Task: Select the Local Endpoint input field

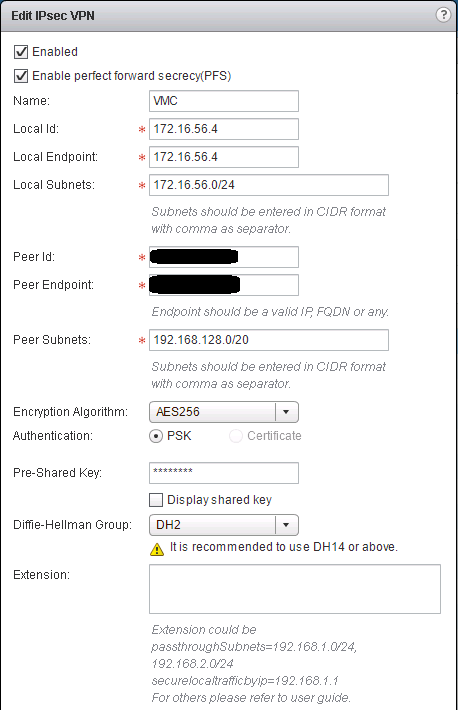Action: (224, 157)
